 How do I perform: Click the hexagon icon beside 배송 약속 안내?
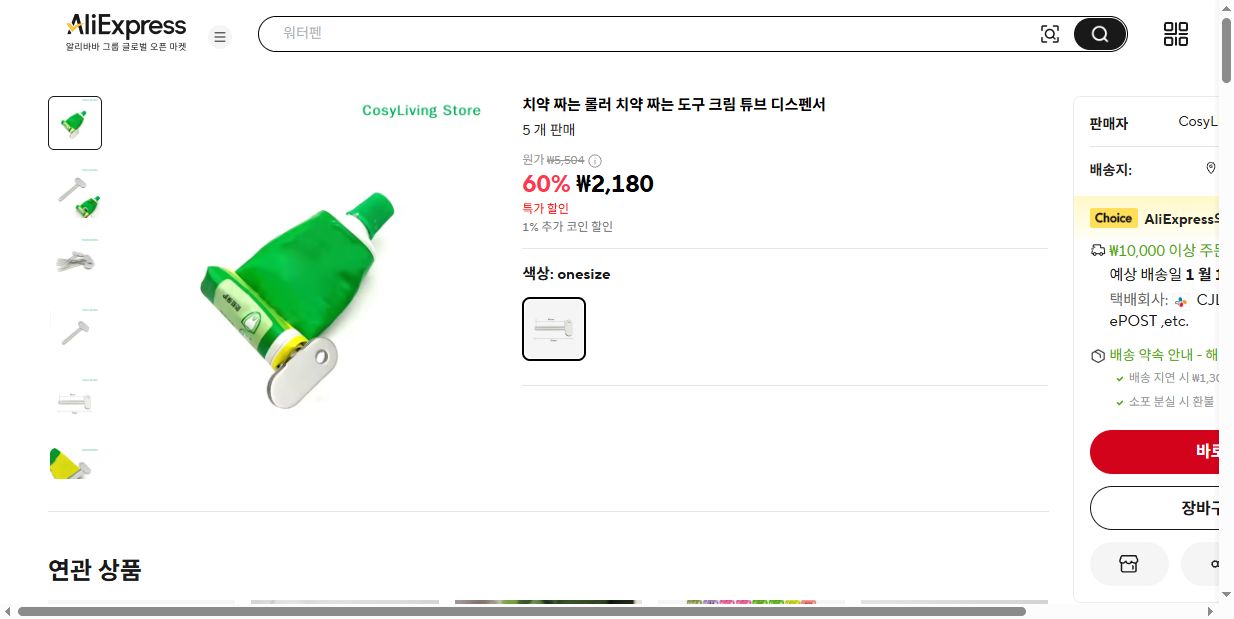(1097, 355)
